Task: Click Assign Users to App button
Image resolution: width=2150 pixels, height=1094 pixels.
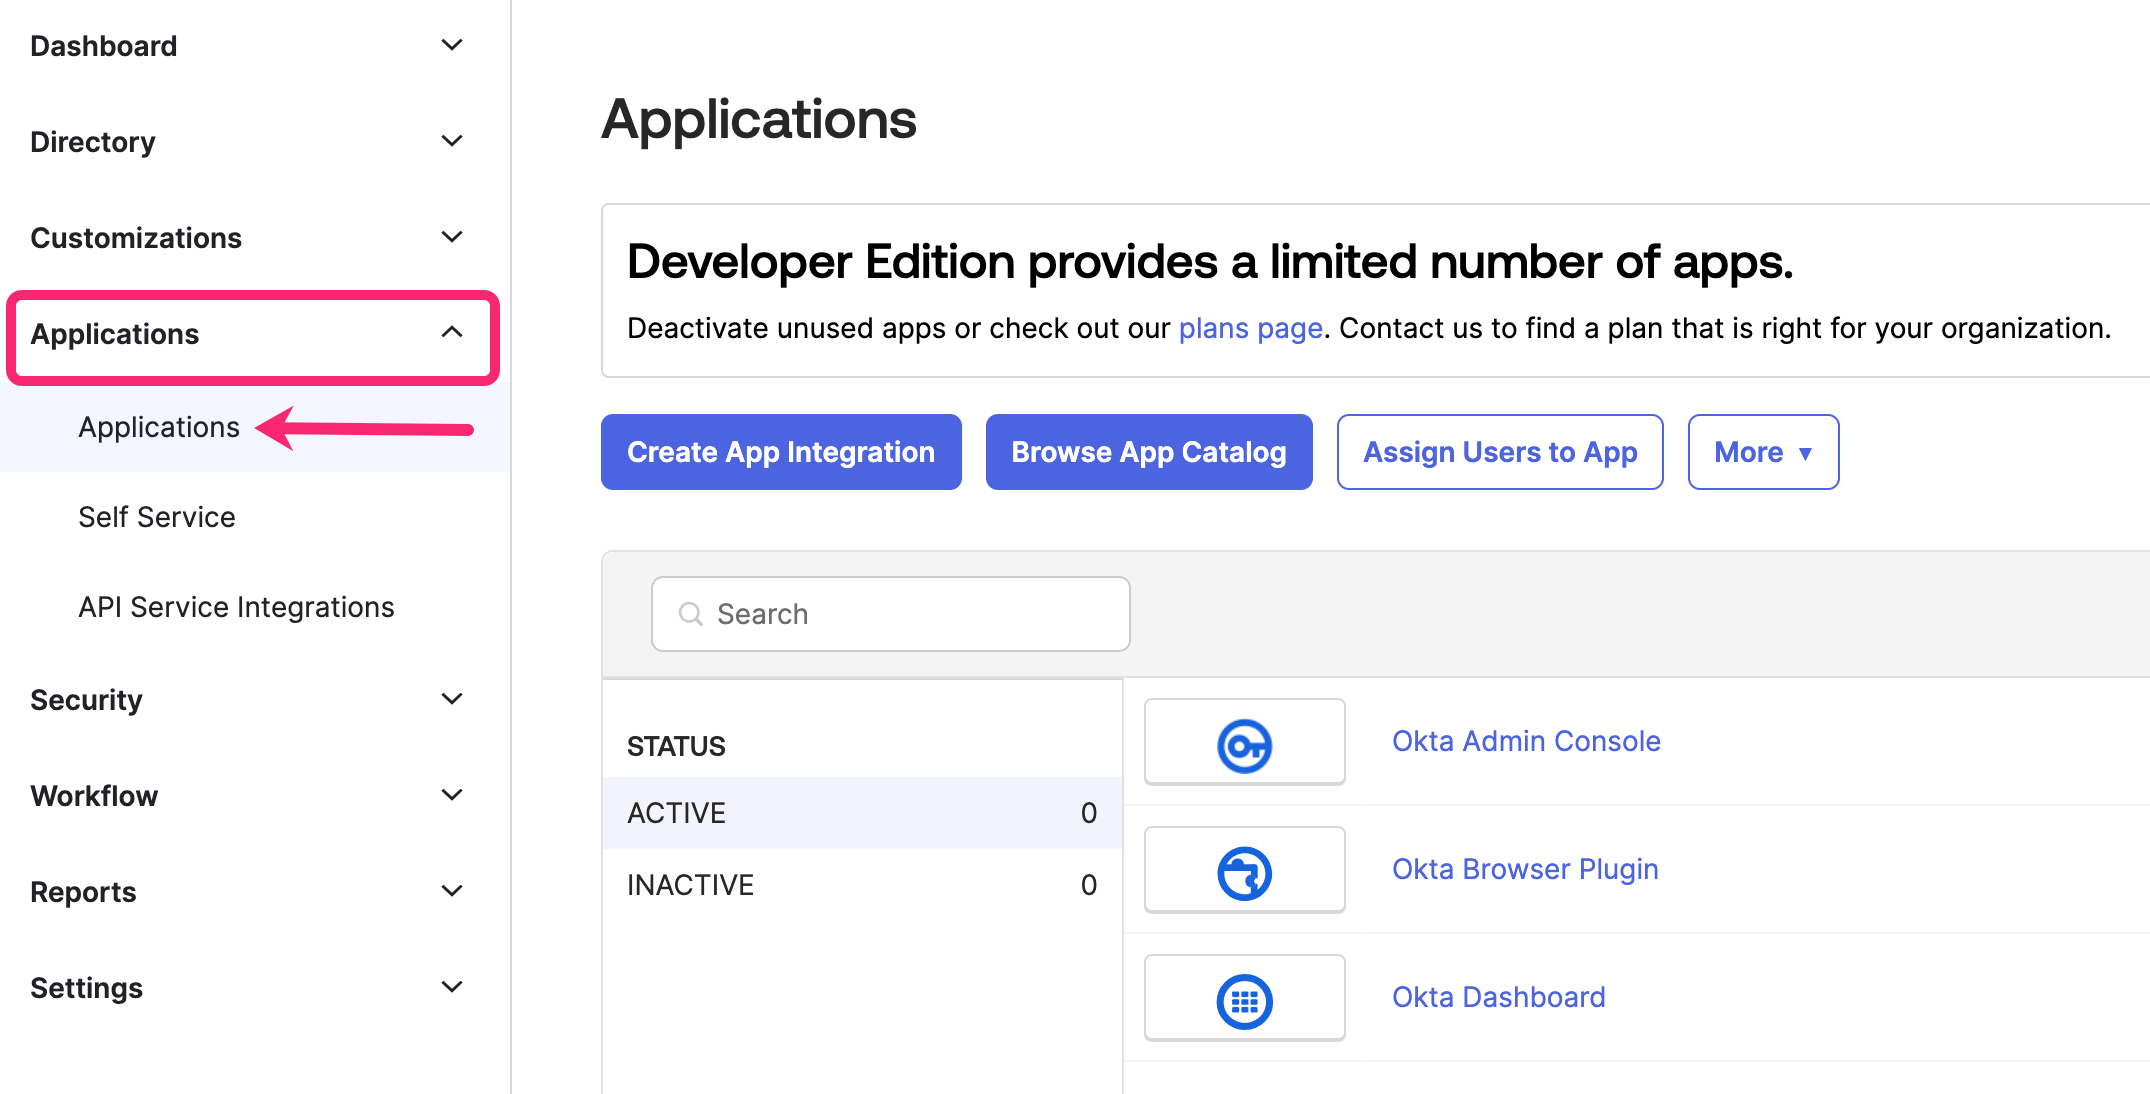Action: [x=1500, y=452]
